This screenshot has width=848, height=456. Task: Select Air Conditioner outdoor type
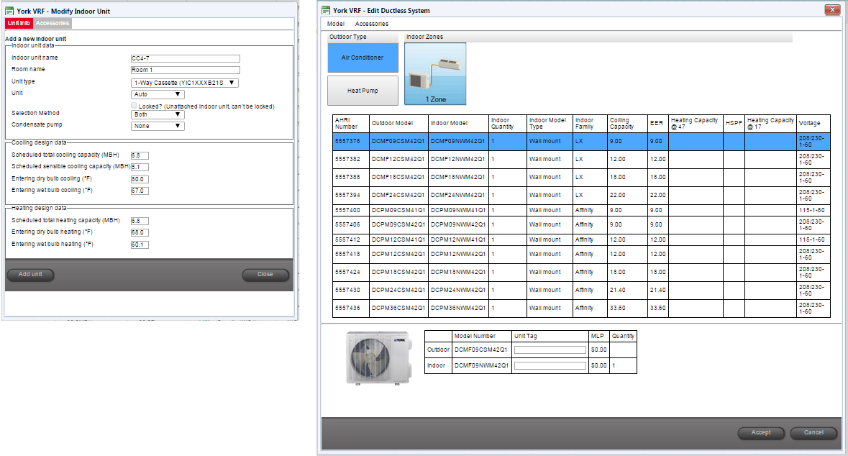pyautogui.click(x=362, y=58)
